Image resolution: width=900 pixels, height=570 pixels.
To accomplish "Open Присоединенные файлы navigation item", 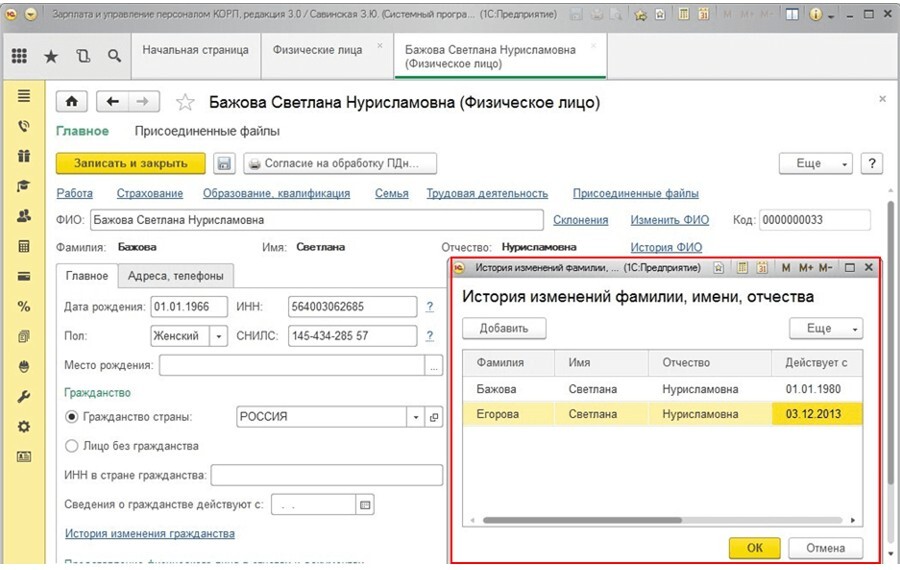I will [x=207, y=131].
